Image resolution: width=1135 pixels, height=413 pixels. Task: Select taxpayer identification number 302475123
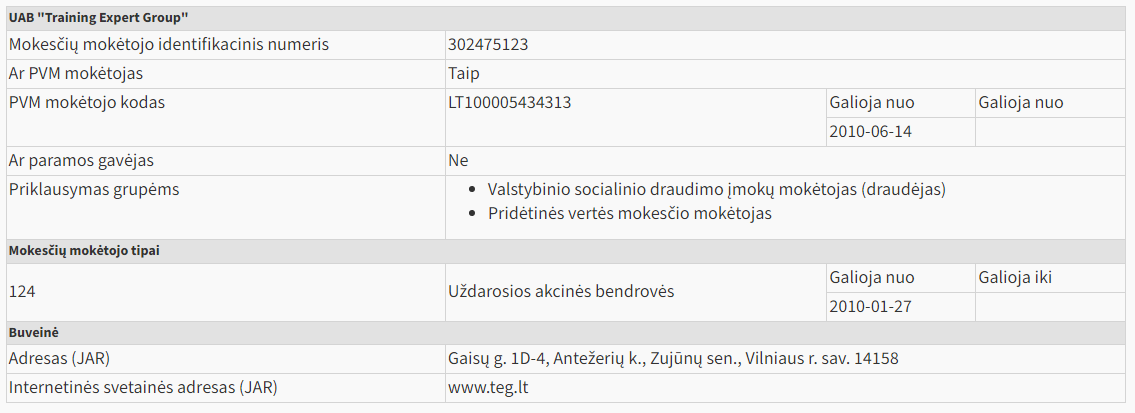click(502, 45)
